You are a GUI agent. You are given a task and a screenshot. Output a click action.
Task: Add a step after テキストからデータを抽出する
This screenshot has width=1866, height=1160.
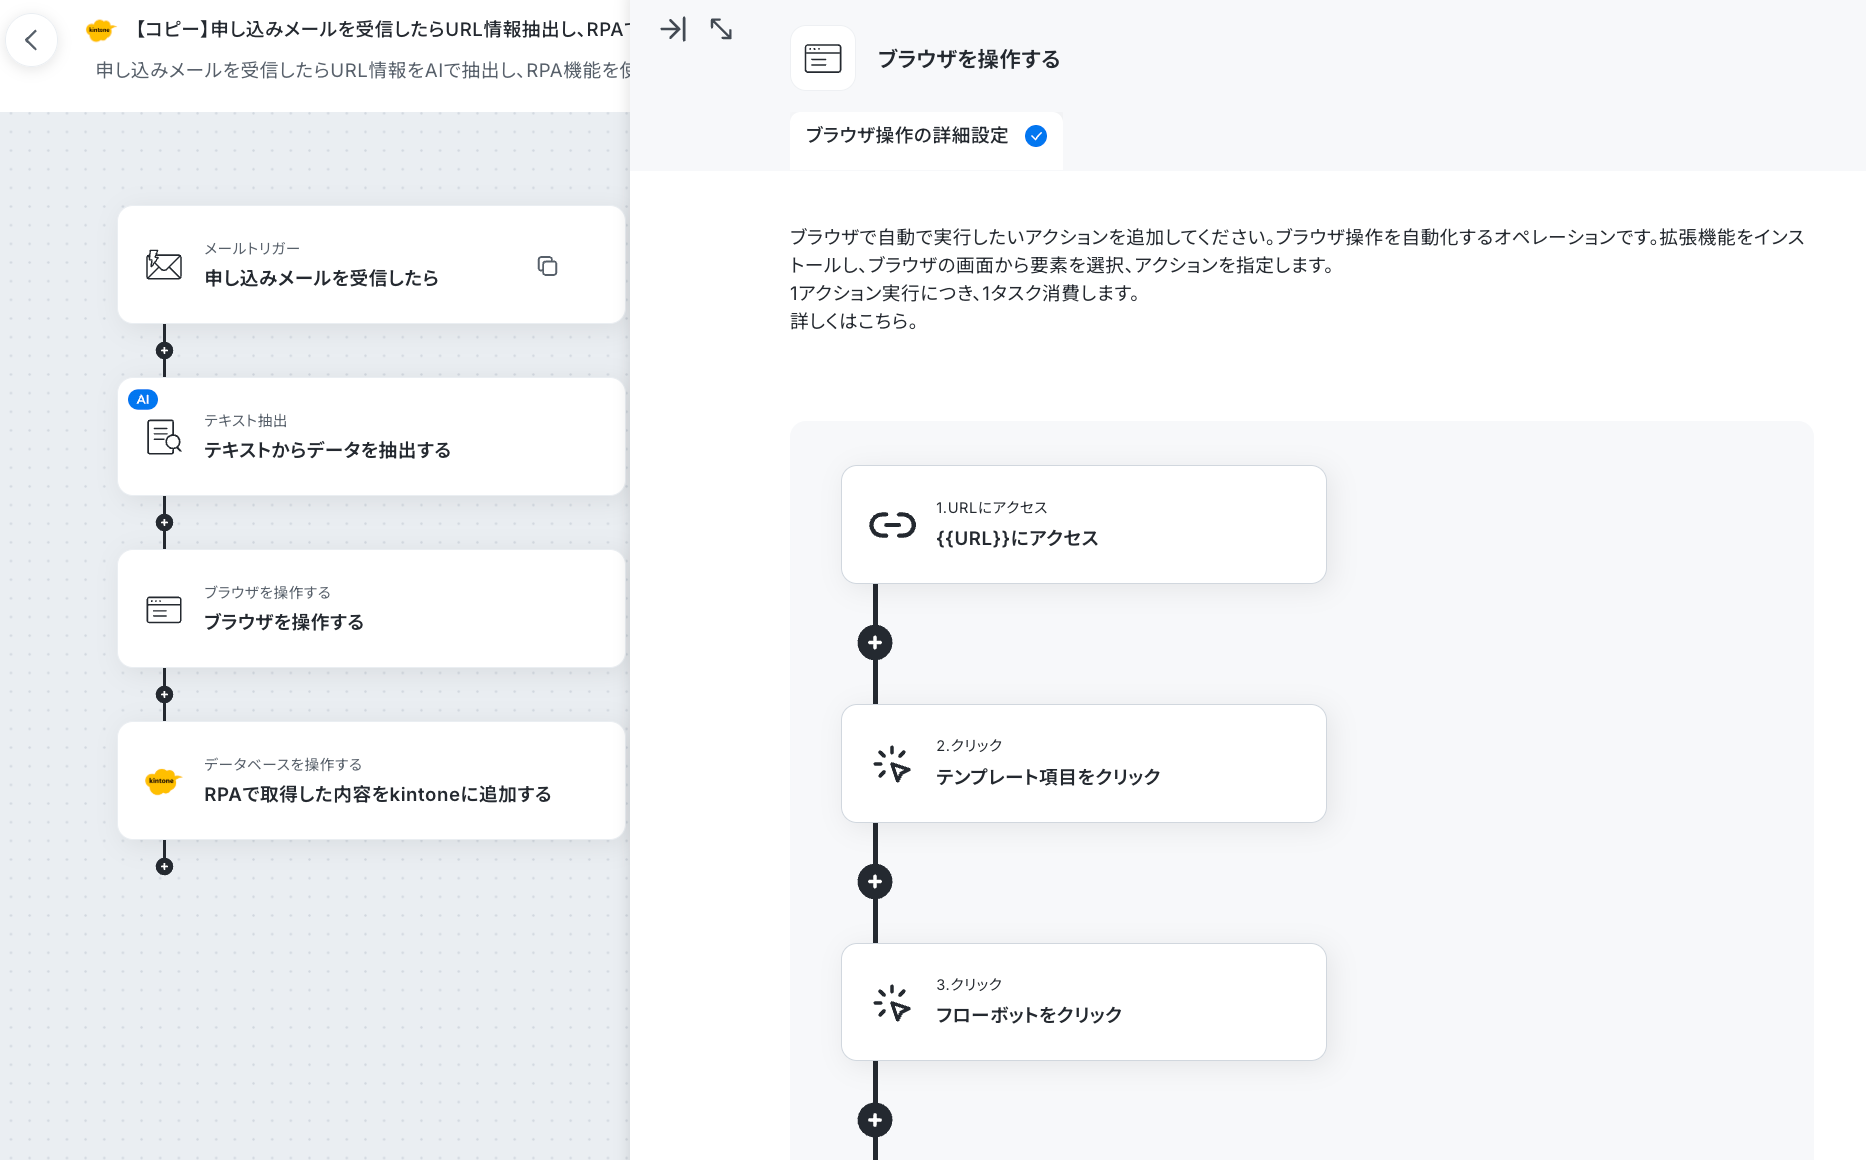point(165,523)
